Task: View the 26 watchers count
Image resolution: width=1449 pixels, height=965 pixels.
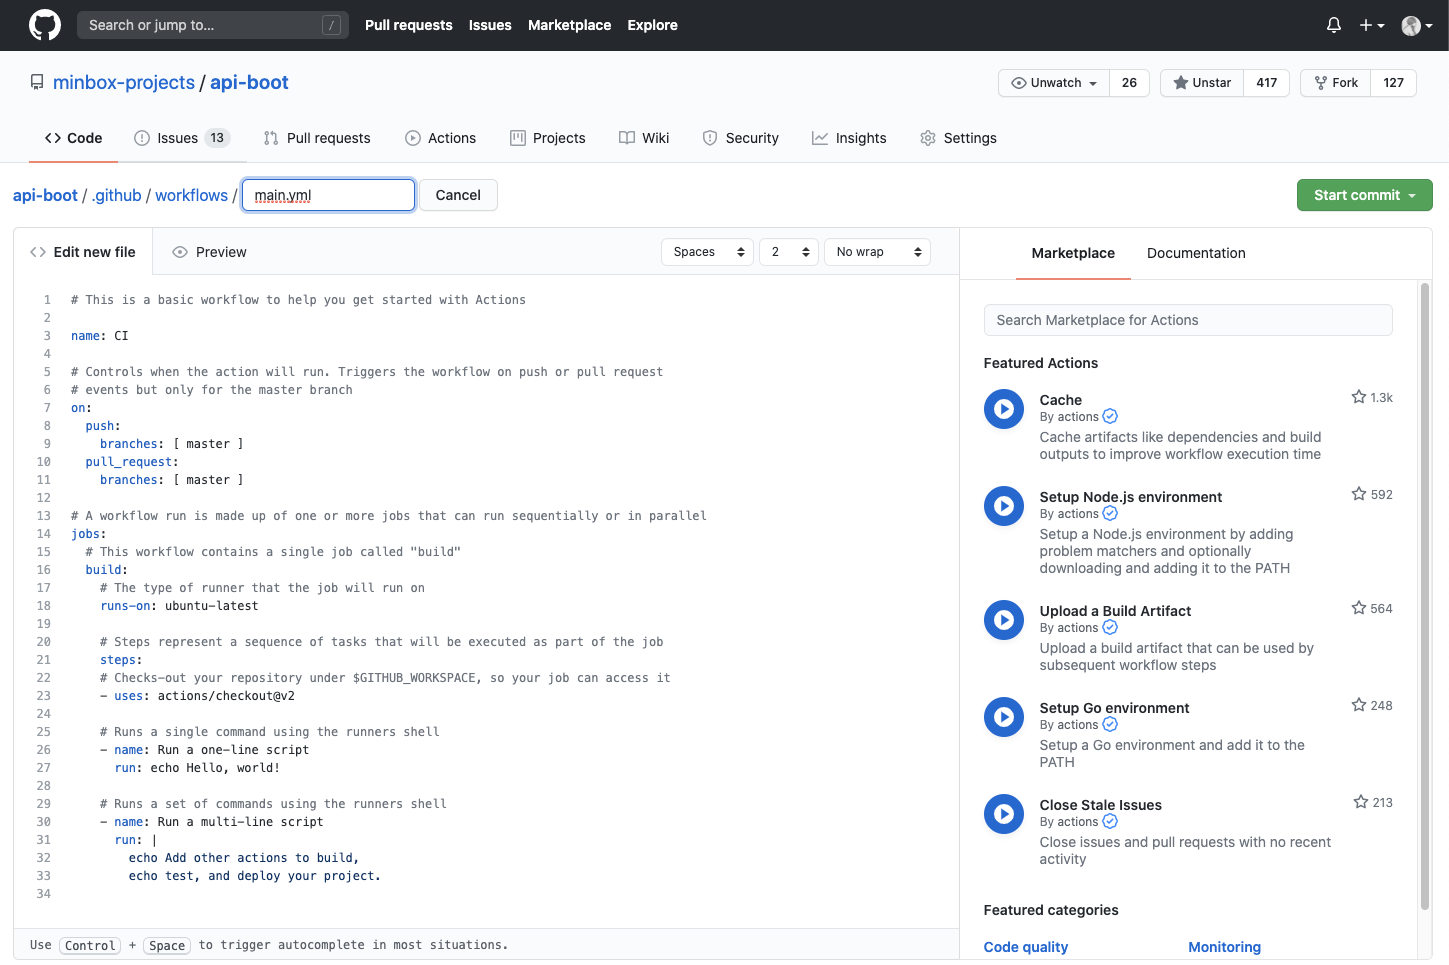Action: (1129, 83)
